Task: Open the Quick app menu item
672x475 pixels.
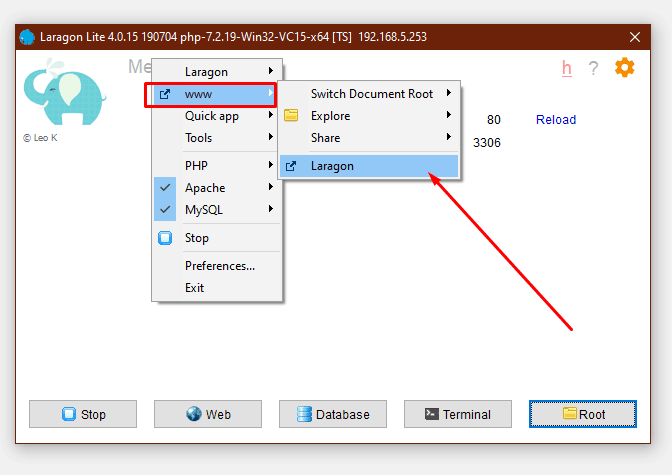Action: [217, 116]
